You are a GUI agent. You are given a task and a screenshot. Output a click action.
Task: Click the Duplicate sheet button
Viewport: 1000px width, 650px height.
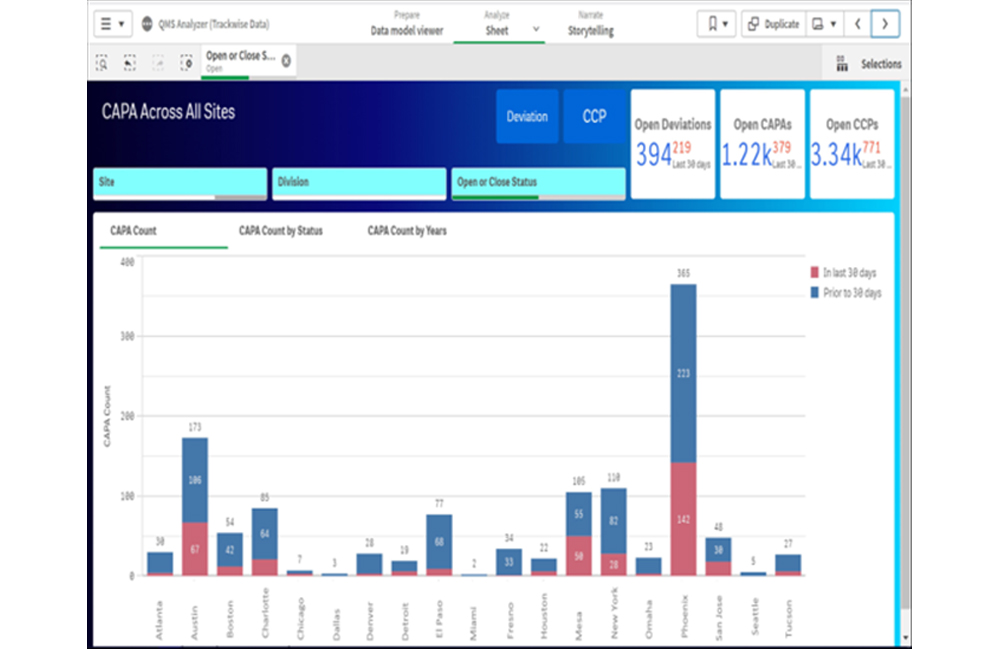[x=772, y=24]
